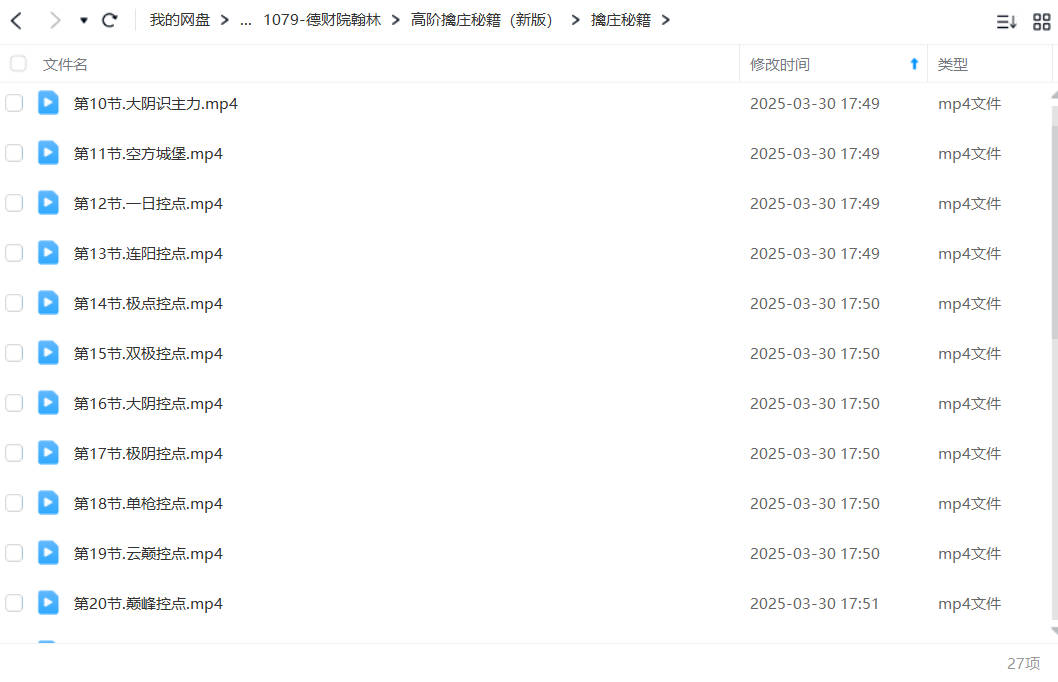The height and width of the screenshot is (682, 1058).
Task: Open the sort order options icon
Action: [1006, 22]
